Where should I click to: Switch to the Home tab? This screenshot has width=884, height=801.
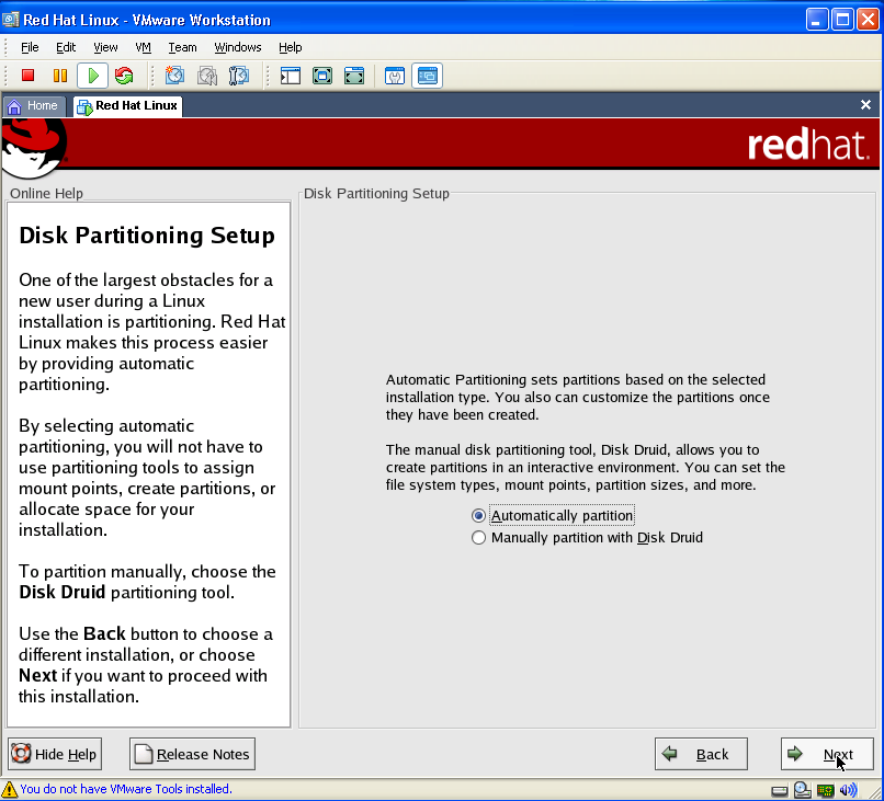[34, 106]
